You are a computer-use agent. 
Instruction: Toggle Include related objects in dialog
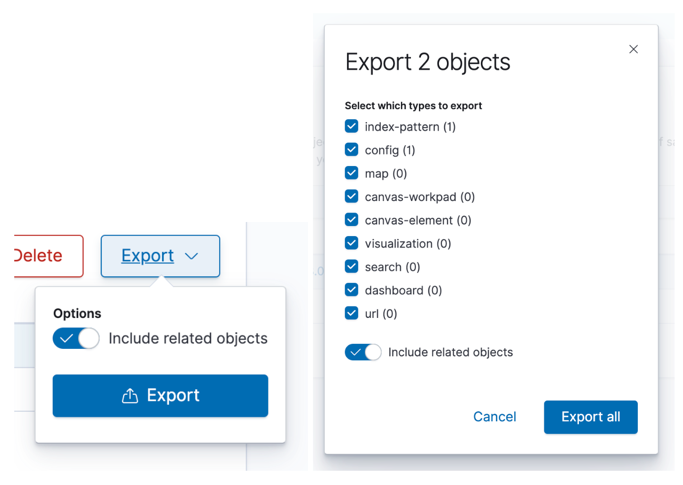point(363,352)
